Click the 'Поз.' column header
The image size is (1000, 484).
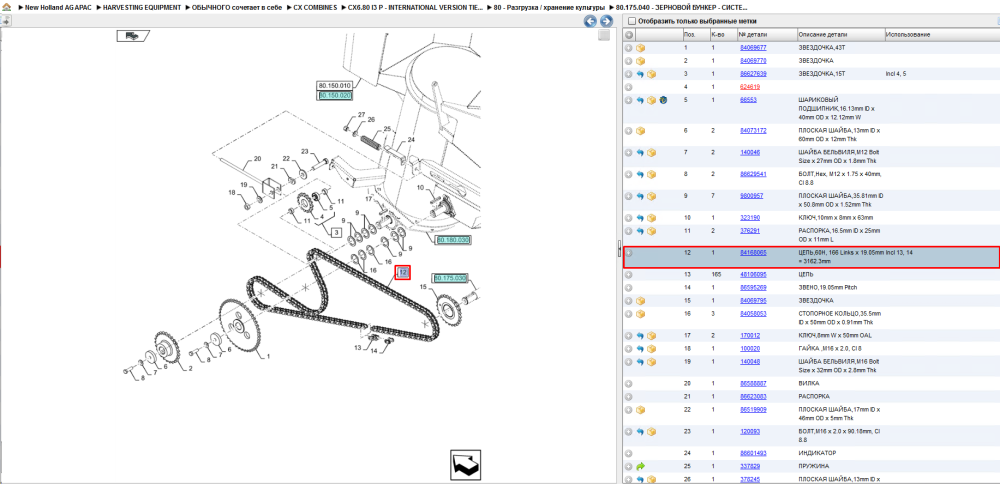pos(689,34)
